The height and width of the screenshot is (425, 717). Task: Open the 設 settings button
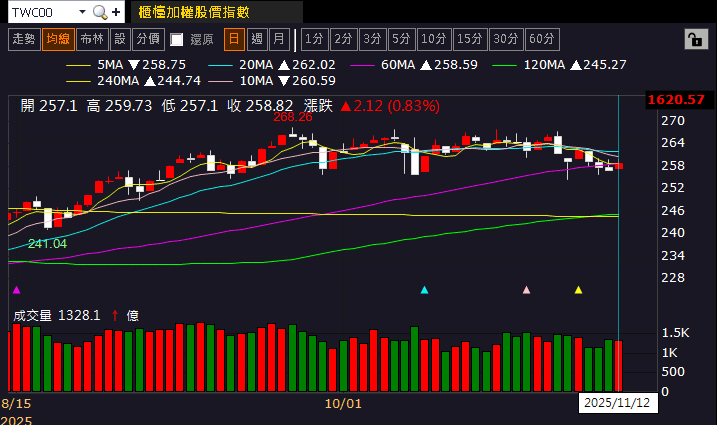pyautogui.click(x=120, y=39)
